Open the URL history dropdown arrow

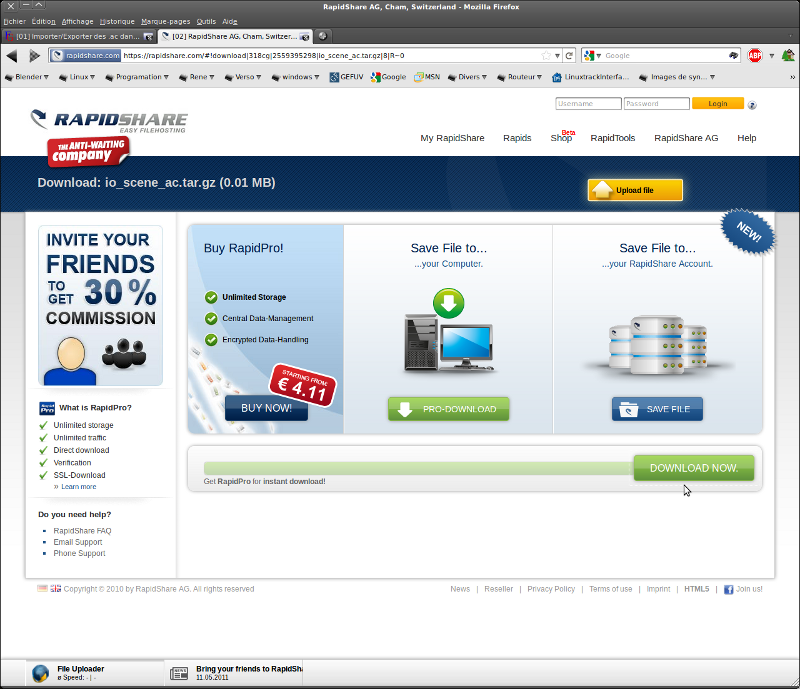[x=558, y=56]
